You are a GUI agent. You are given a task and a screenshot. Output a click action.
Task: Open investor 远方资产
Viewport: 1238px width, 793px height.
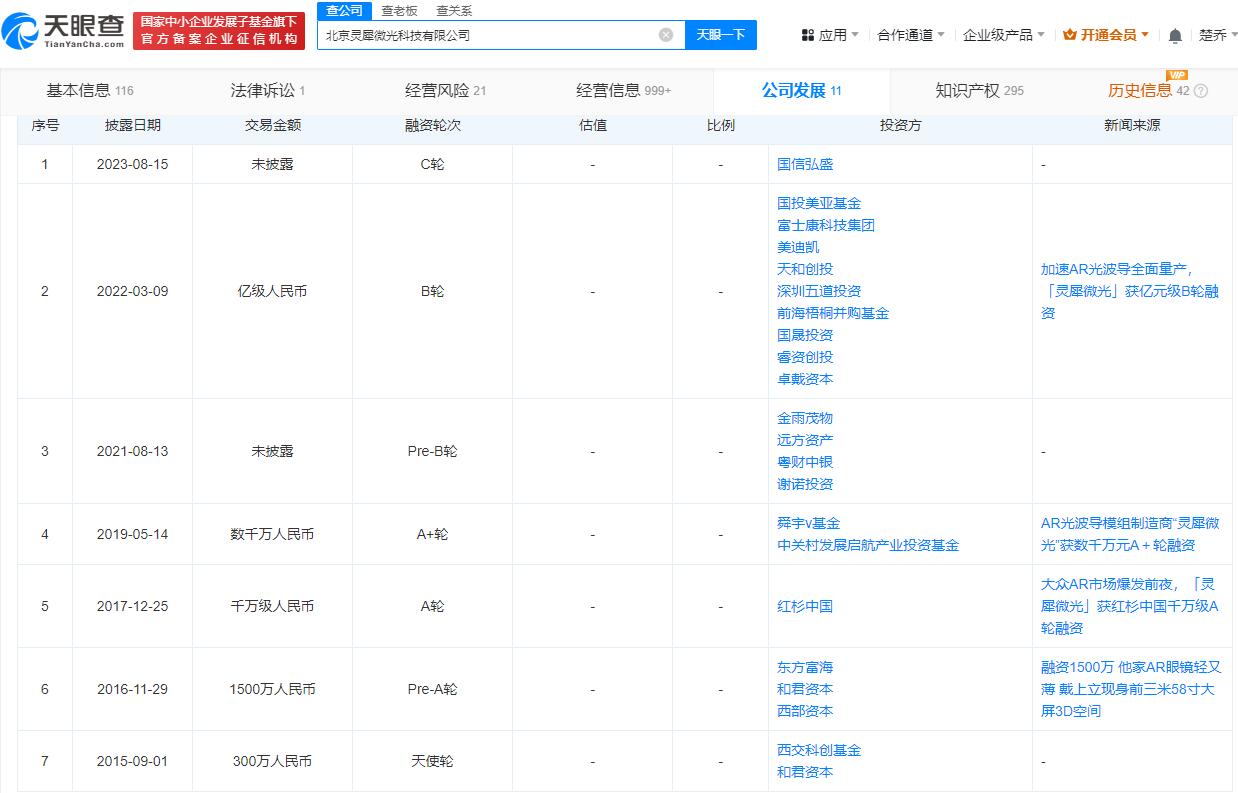pos(805,440)
